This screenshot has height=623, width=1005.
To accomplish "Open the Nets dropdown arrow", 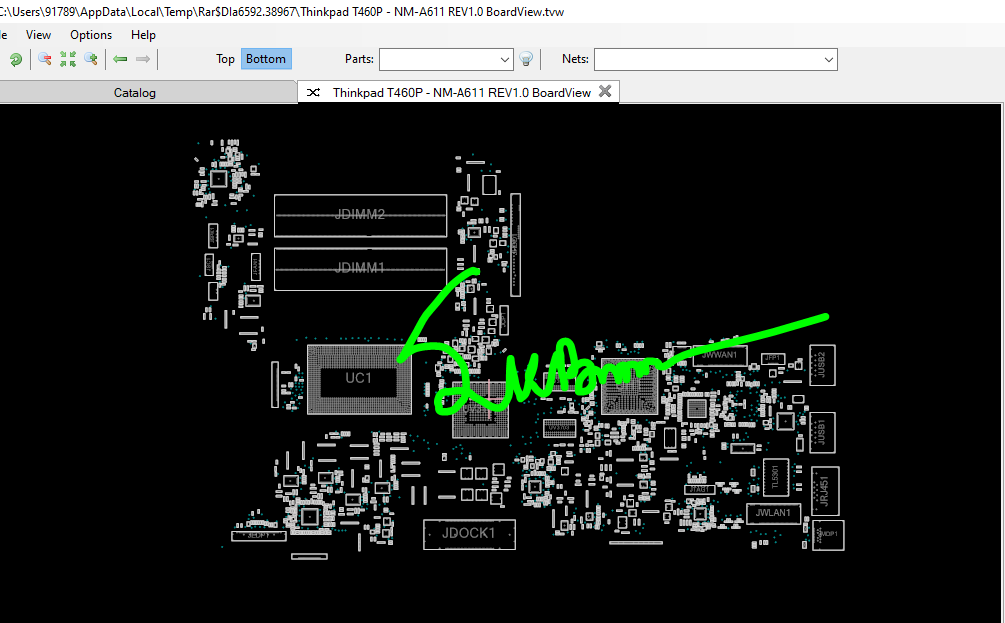I will [828, 60].
